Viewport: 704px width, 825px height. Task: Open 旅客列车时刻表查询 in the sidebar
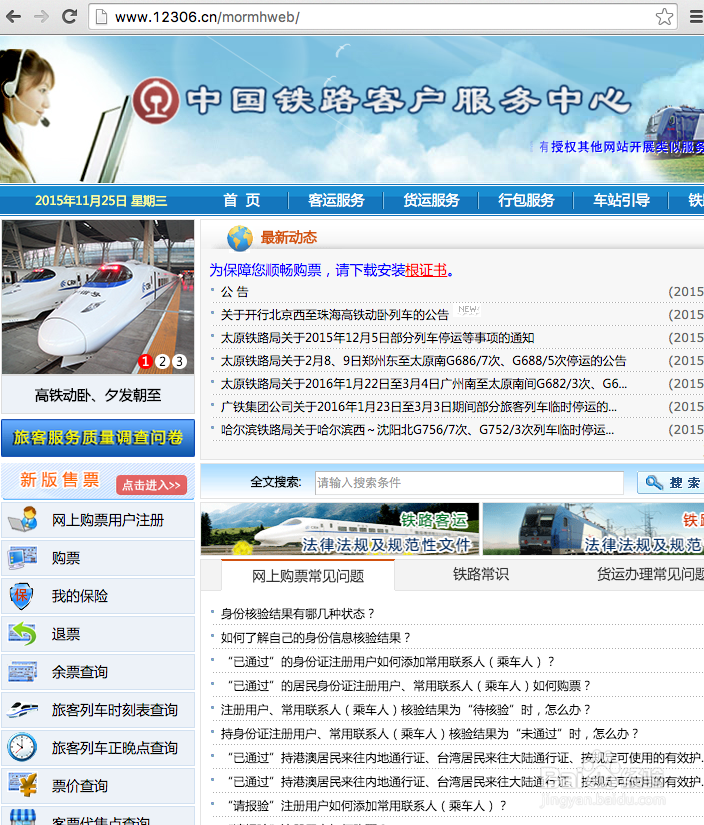(x=98, y=710)
